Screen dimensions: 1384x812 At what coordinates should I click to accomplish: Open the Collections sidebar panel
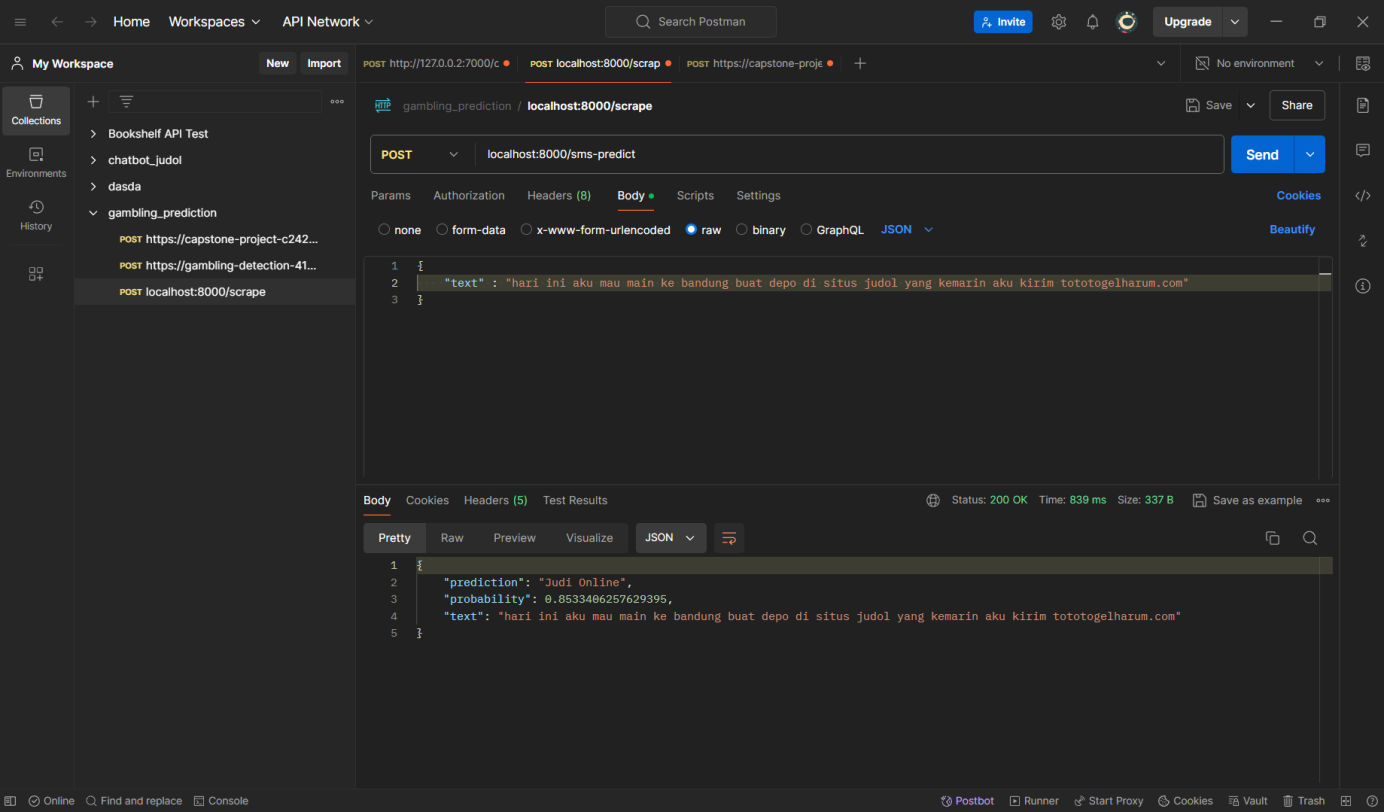[x=36, y=110]
